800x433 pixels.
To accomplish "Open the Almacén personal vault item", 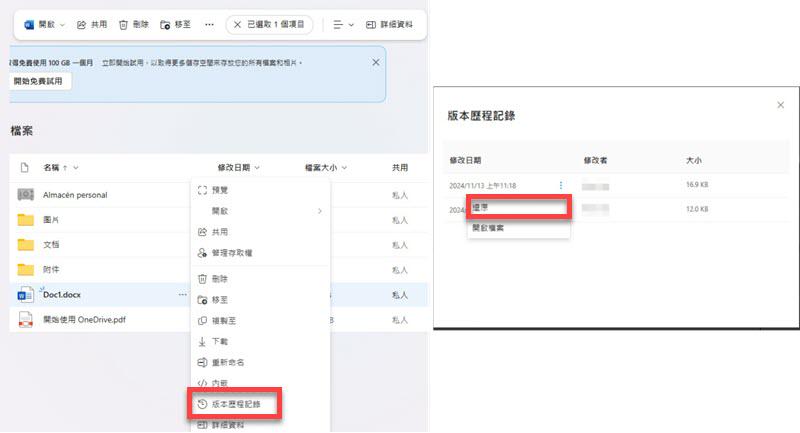I will [x=75, y=195].
